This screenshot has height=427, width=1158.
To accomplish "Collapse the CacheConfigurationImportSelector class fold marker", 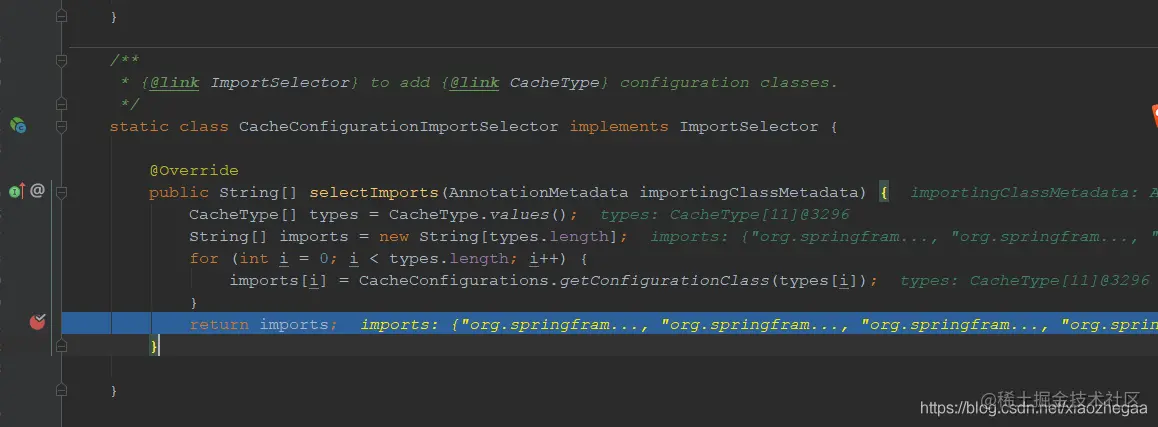I will 61,126.
